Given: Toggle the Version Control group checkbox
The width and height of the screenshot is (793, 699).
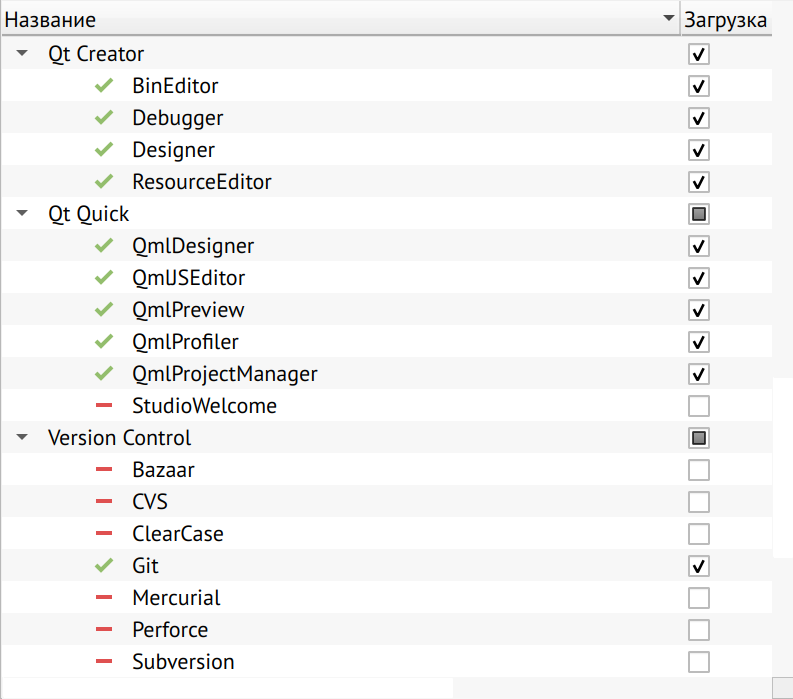Looking at the screenshot, I should point(698,438).
